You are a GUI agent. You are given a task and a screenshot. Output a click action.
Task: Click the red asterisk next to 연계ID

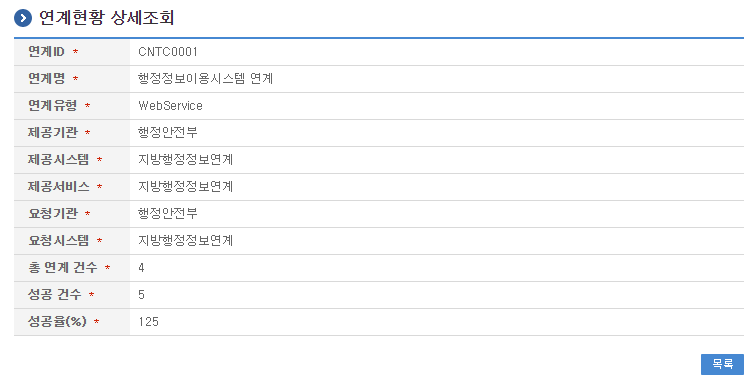point(75,52)
